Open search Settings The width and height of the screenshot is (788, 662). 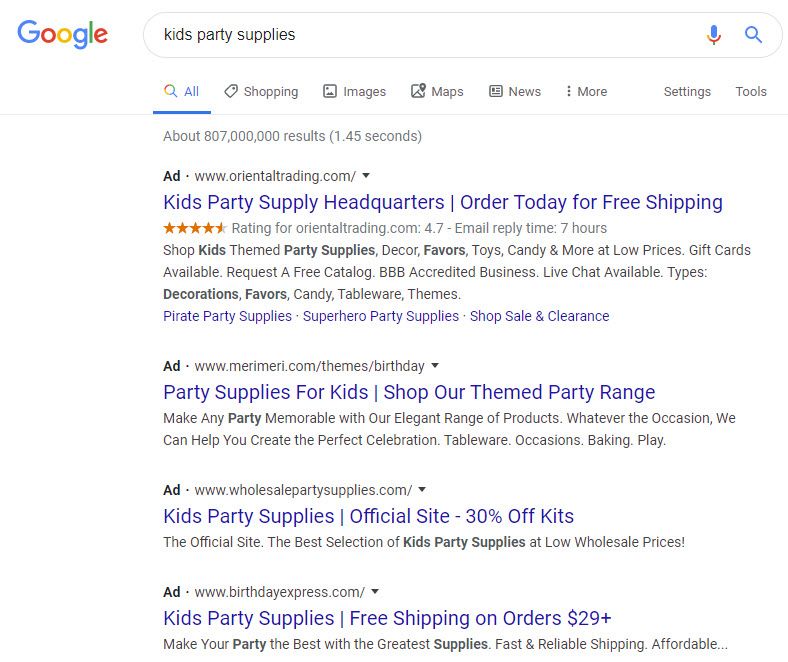687,91
